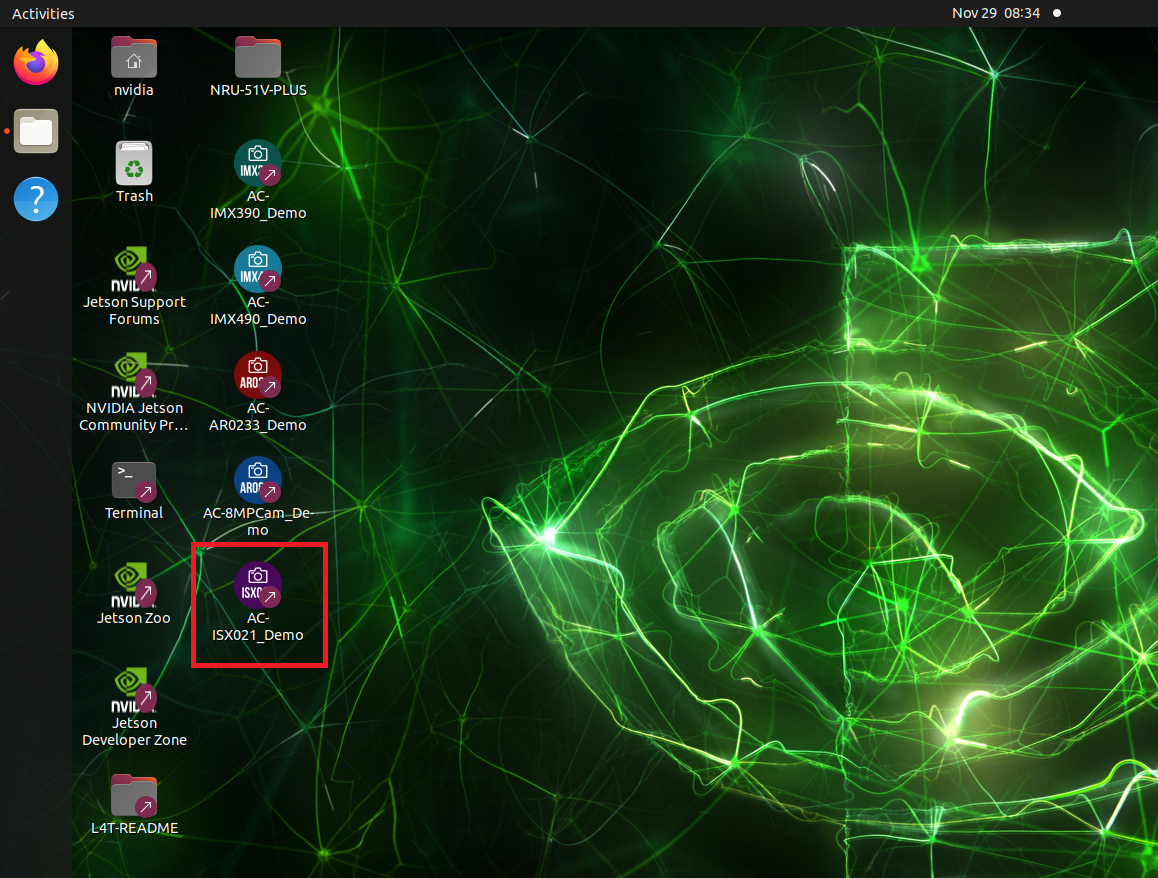This screenshot has width=1158, height=878.
Task: Select the AC-IMX490_Demo camera shortcut
Action: (258, 270)
